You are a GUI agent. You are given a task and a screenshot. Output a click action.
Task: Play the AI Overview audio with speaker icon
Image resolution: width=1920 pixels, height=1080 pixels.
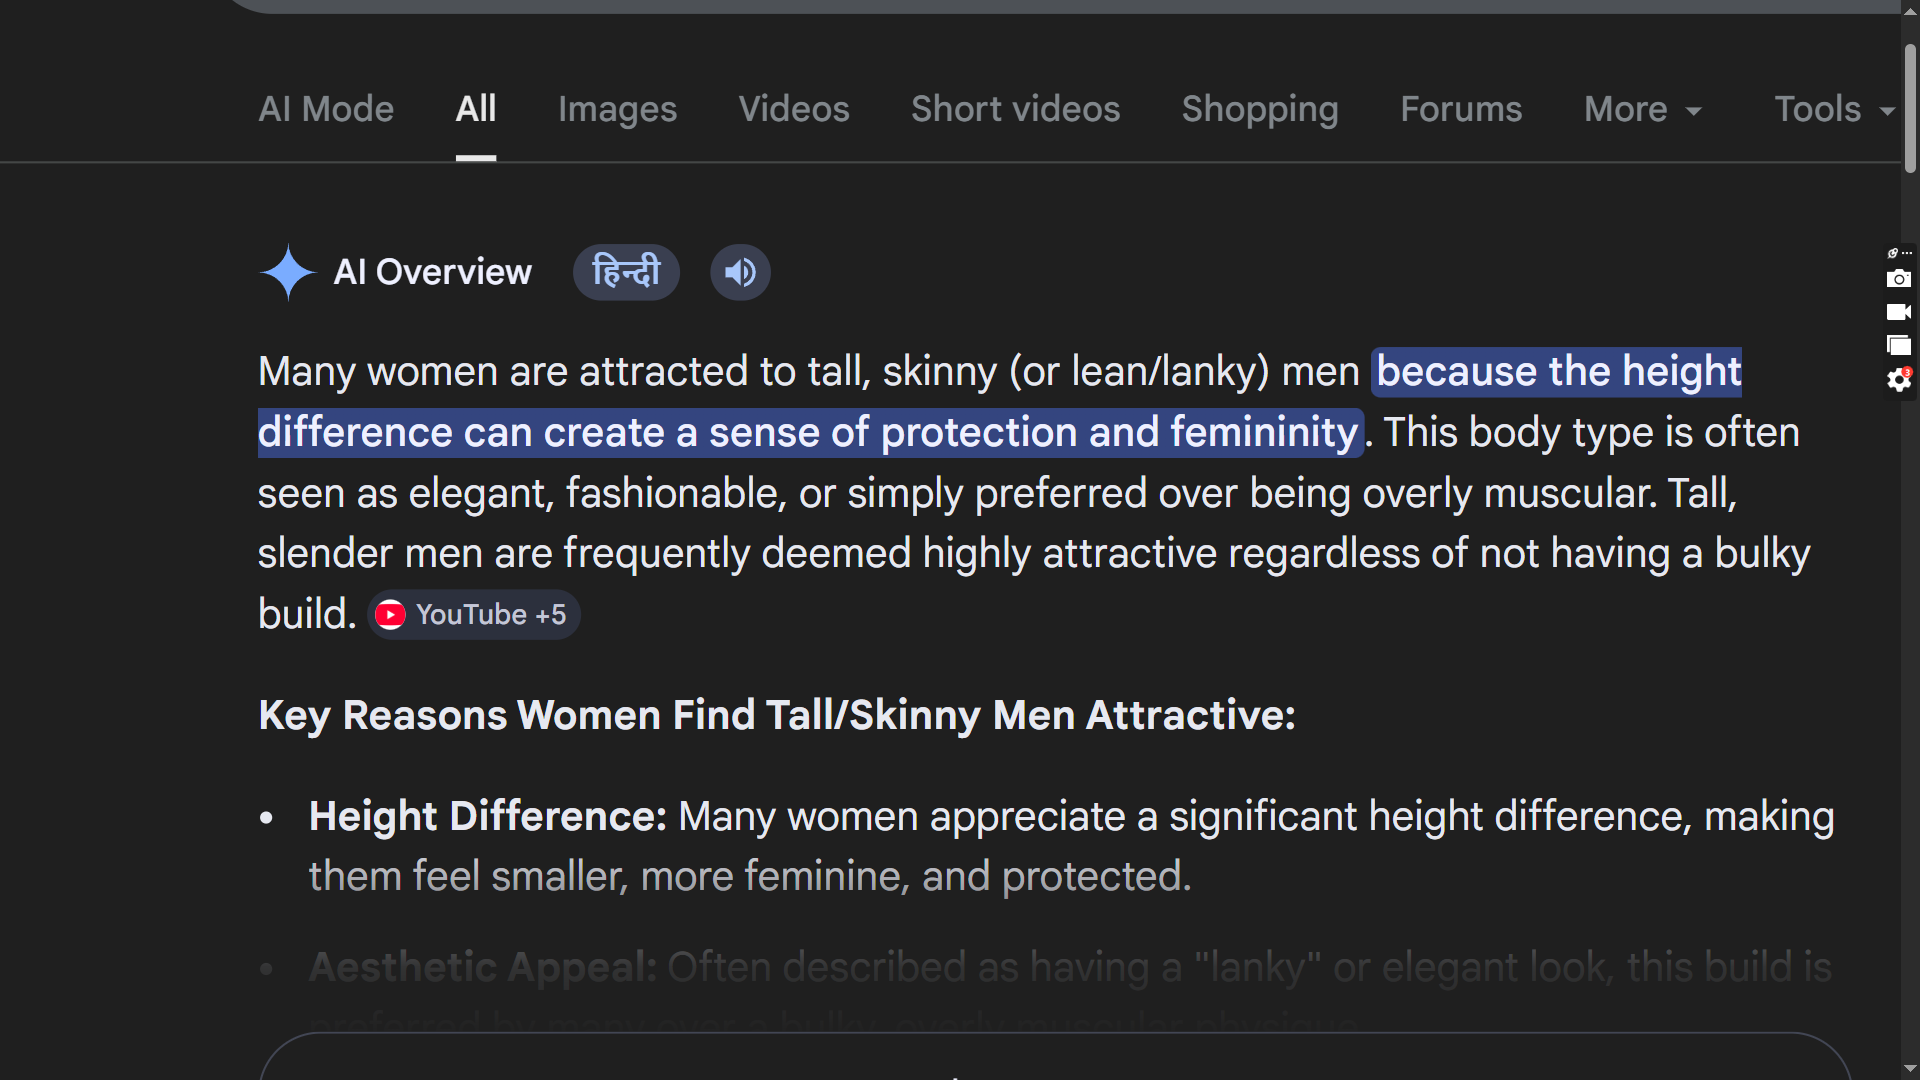(x=740, y=272)
